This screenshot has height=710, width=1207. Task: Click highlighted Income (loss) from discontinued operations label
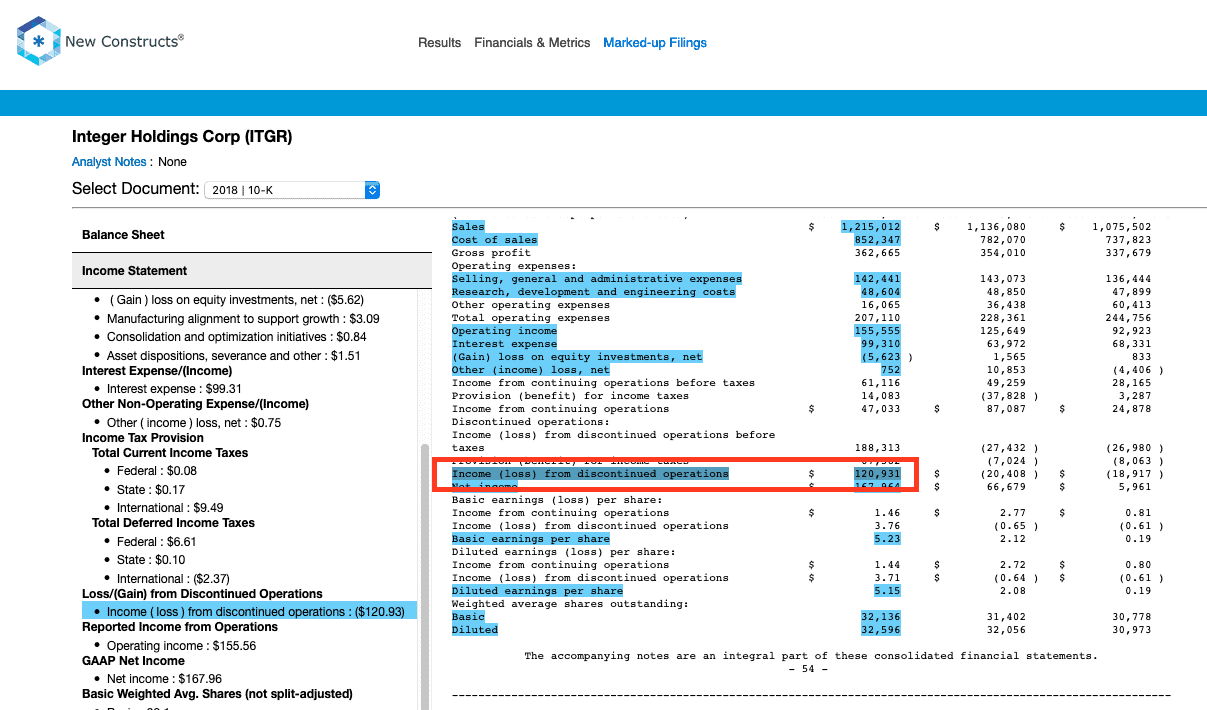pyautogui.click(x=590, y=474)
